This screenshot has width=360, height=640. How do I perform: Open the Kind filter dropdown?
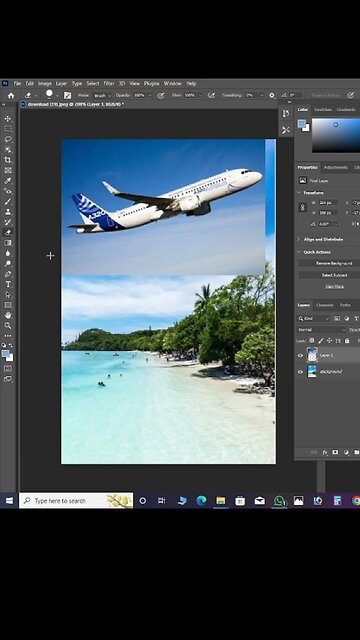pyautogui.click(x=313, y=318)
